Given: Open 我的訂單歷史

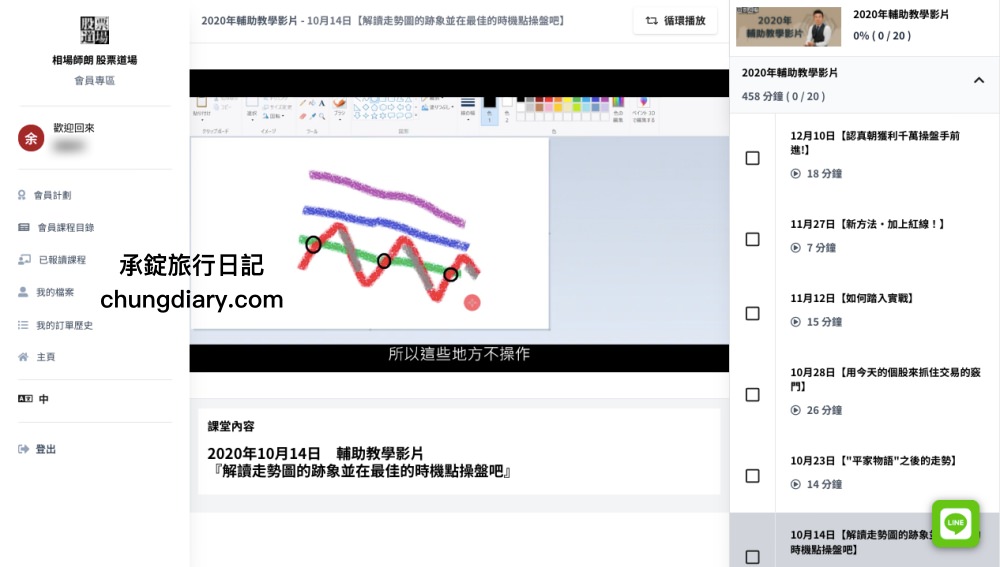Looking at the screenshot, I should point(64,325).
